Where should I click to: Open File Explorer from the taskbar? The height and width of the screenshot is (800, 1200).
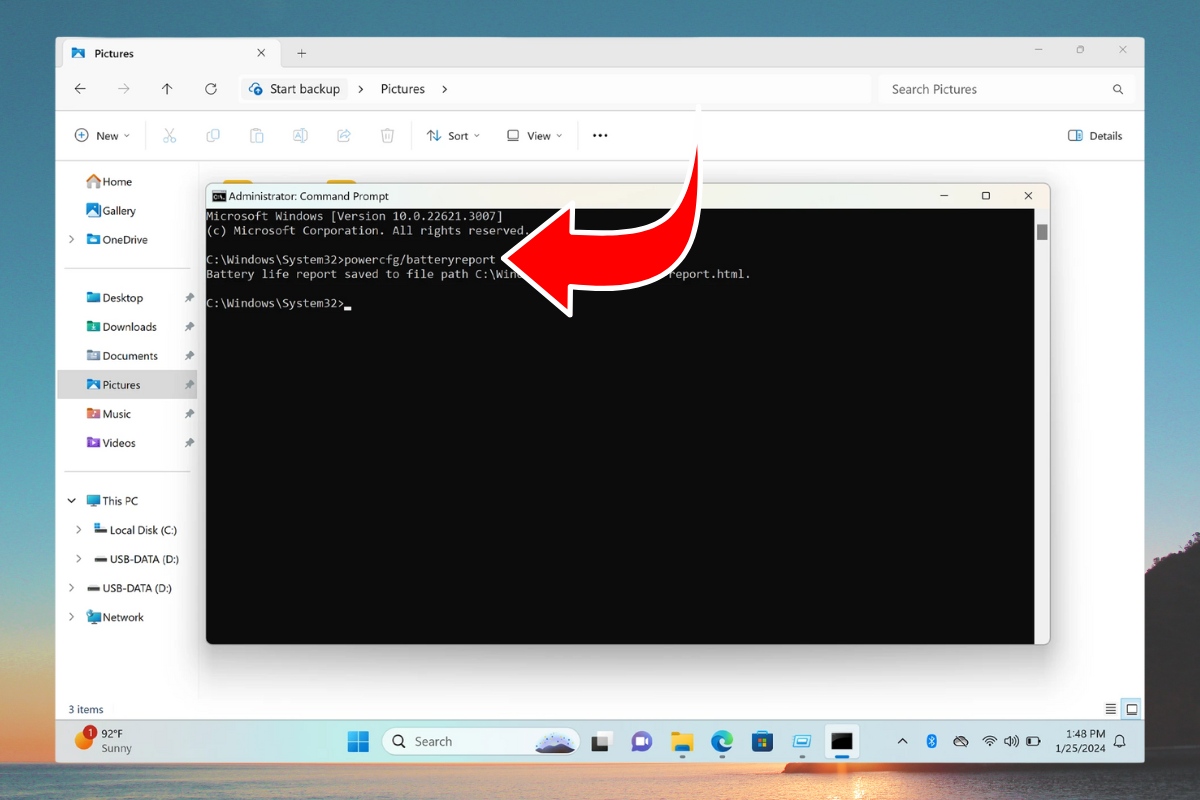click(x=682, y=741)
